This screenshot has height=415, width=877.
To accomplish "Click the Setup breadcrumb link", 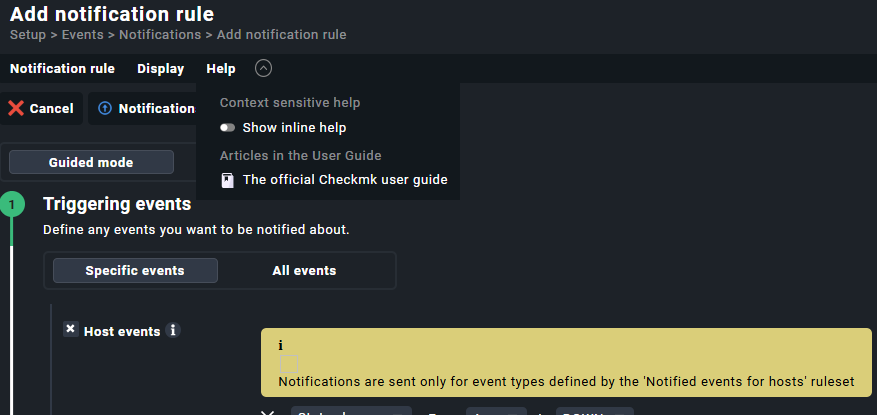I will (x=28, y=34).
